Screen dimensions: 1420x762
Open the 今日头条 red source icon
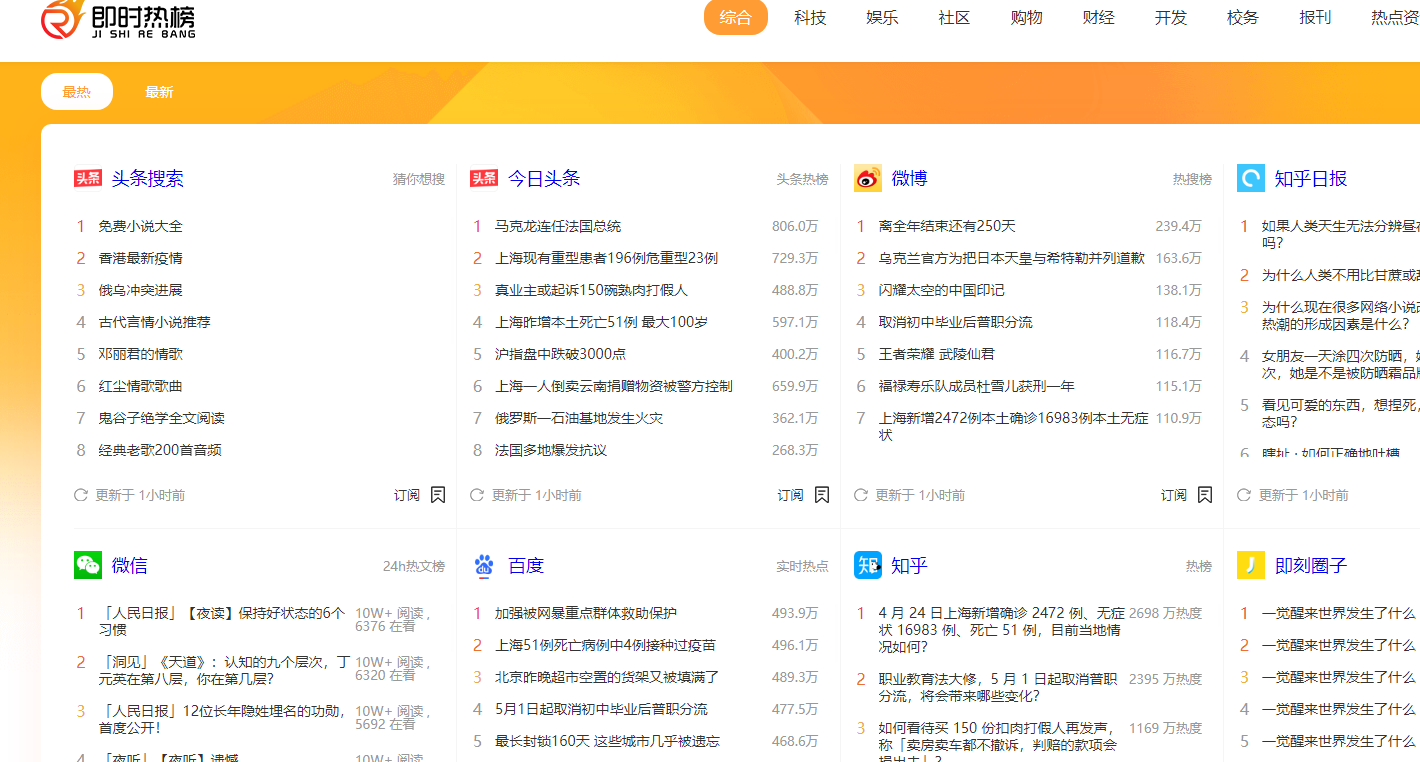[x=484, y=178]
